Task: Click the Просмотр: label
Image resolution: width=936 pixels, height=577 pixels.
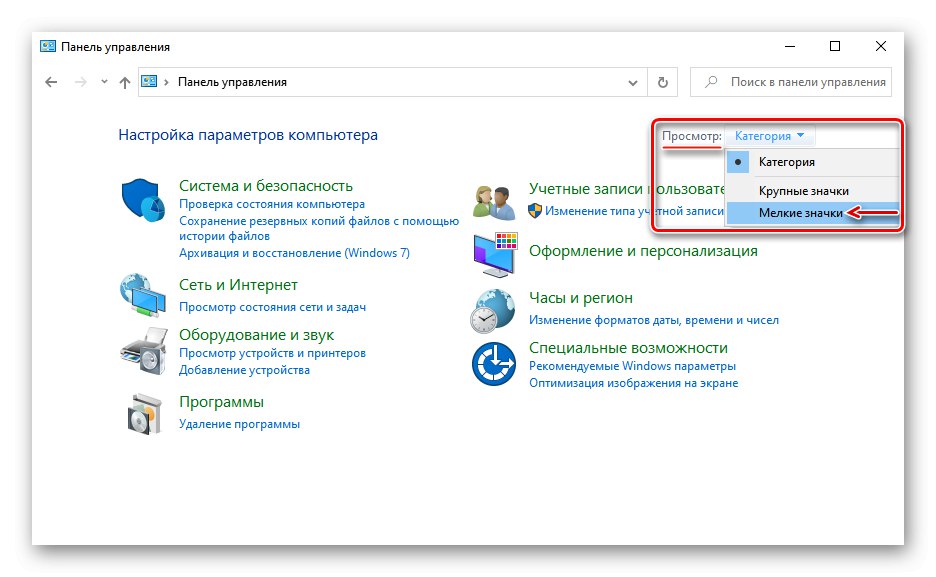Action: 692,136
